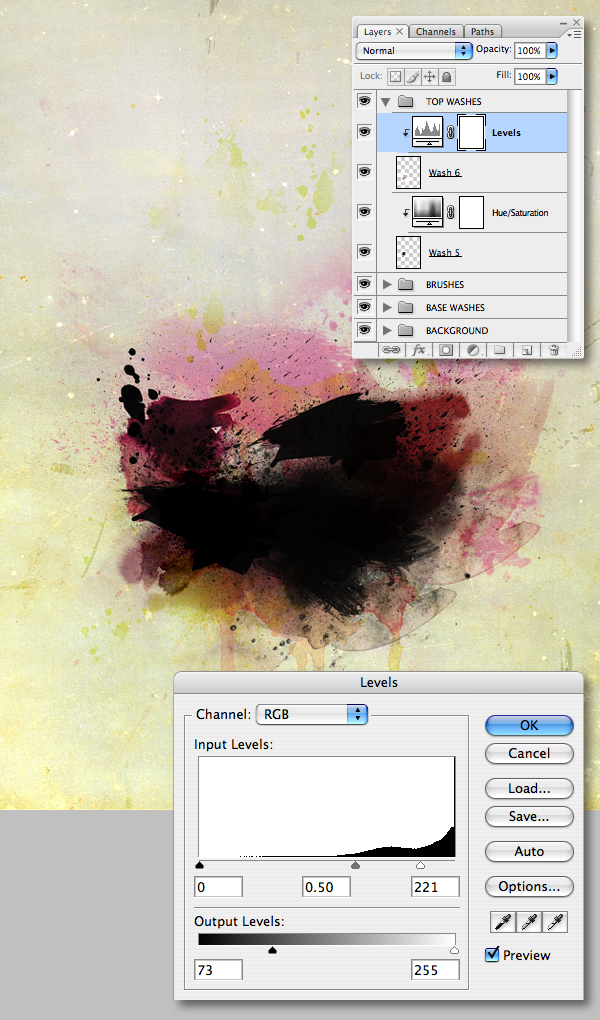
Task: Collapse the TOP WASHES group triangle
Action: pyautogui.click(x=385, y=101)
